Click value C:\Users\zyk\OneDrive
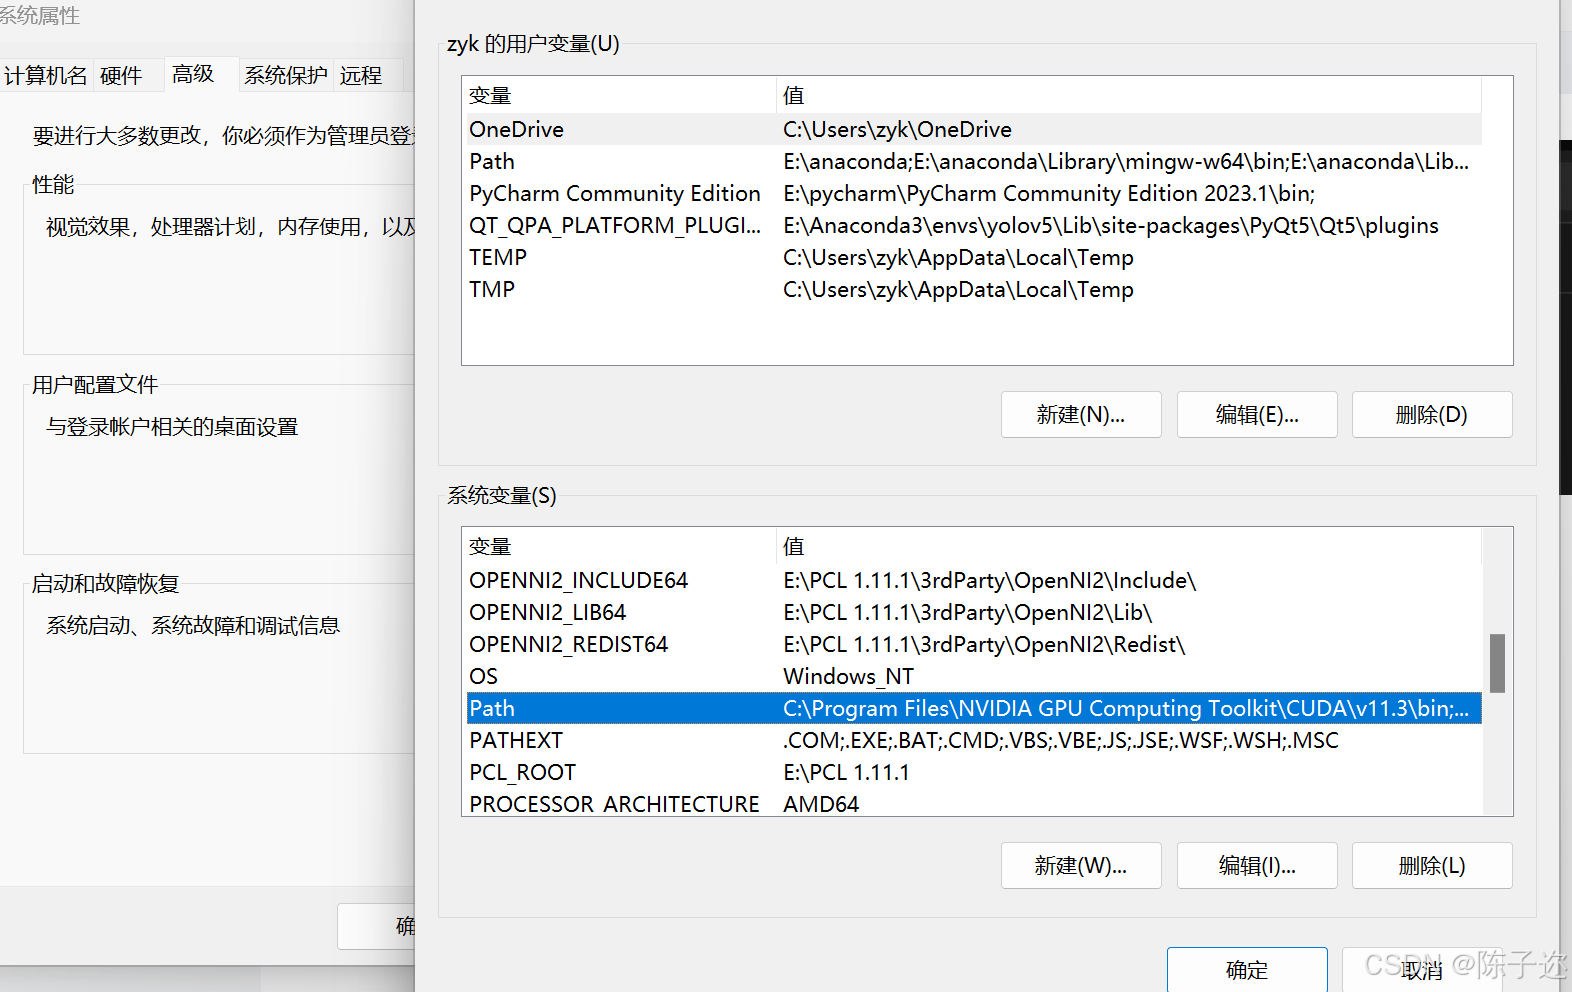This screenshot has width=1572, height=992. coord(897,129)
